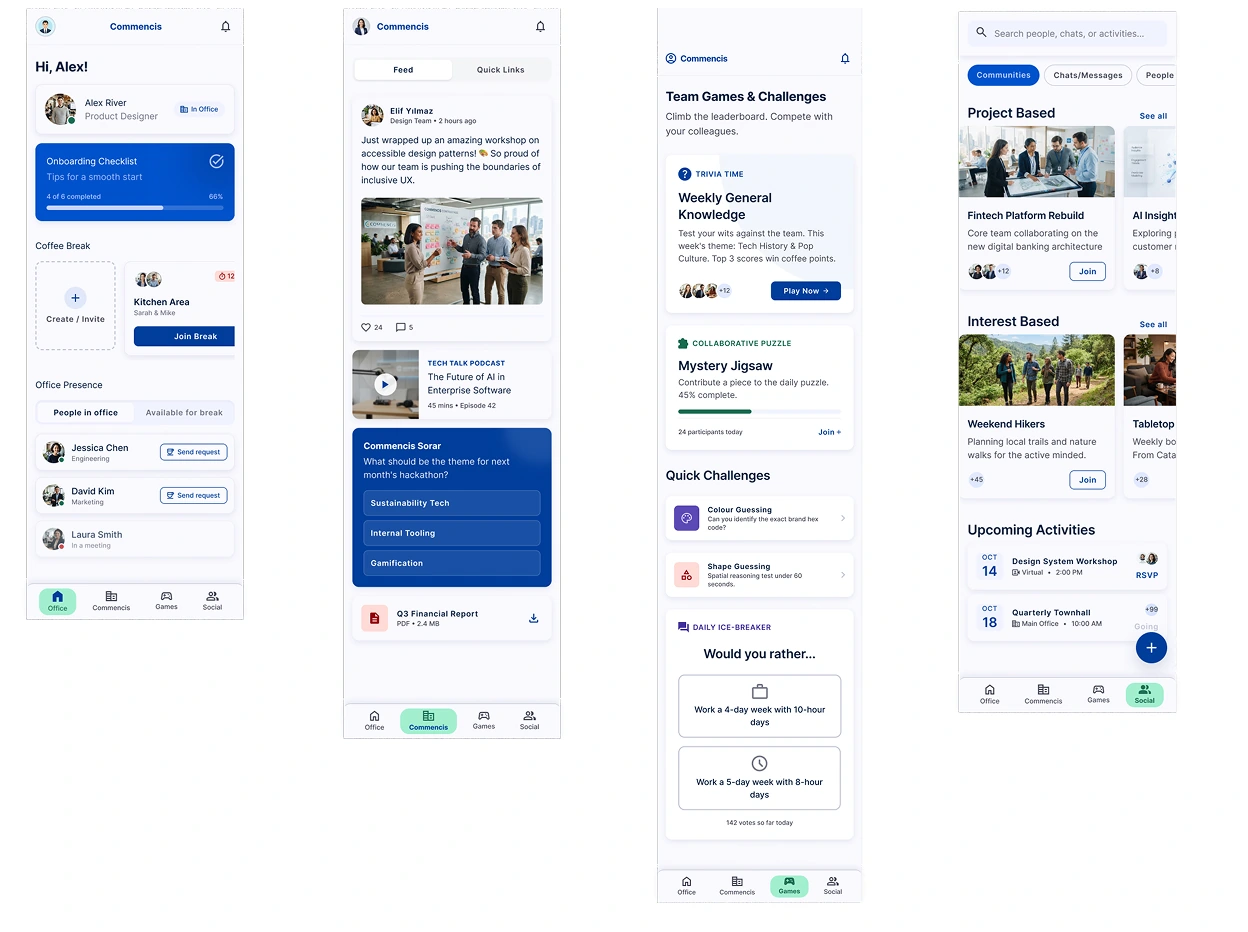Choose Work a 4-day week option
The height and width of the screenshot is (932, 1248).
[x=760, y=706]
